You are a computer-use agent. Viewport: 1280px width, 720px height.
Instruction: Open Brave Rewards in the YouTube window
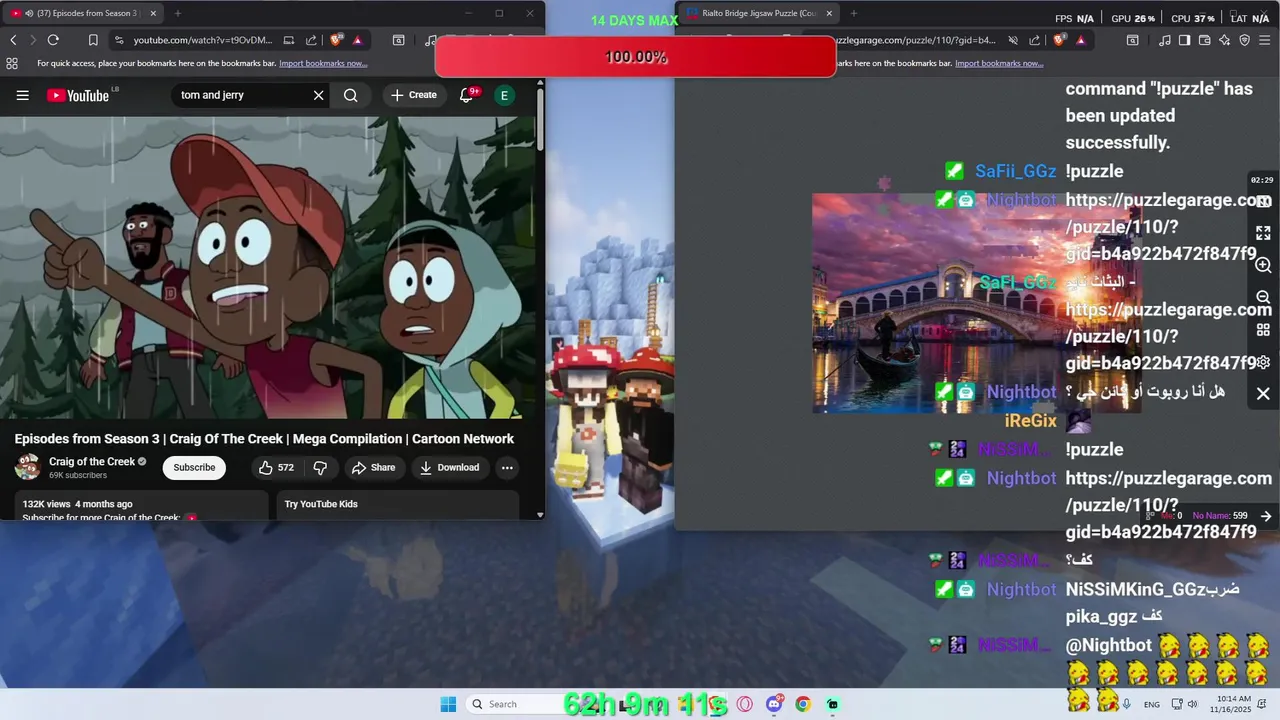(357, 40)
